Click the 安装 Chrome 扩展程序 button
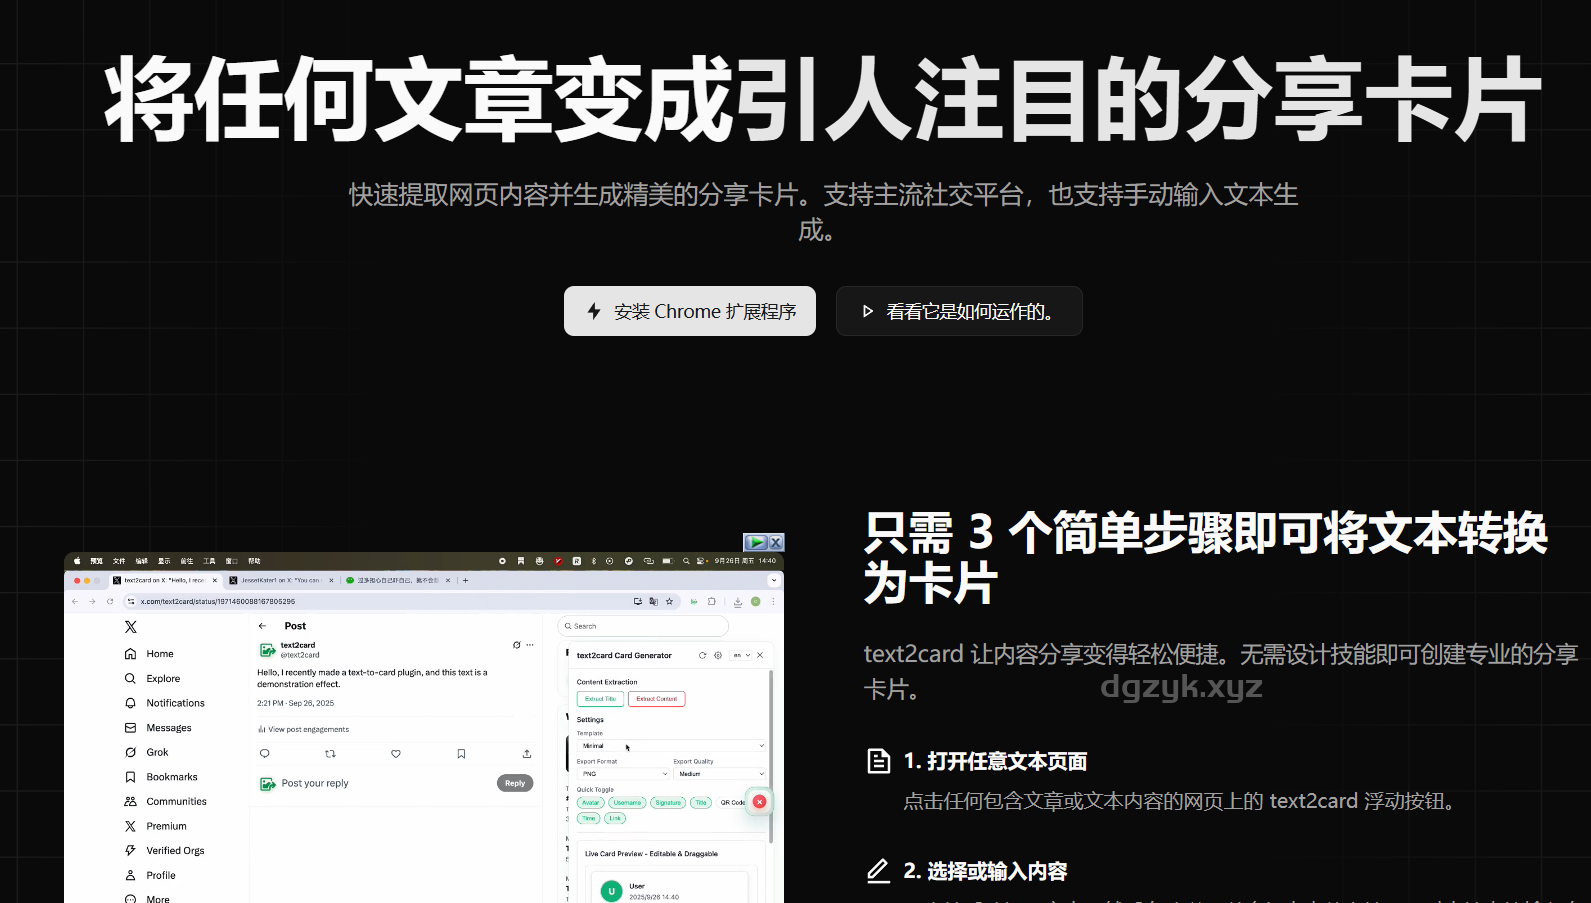Image resolution: width=1591 pixels, height=903 pixels. 690,311
